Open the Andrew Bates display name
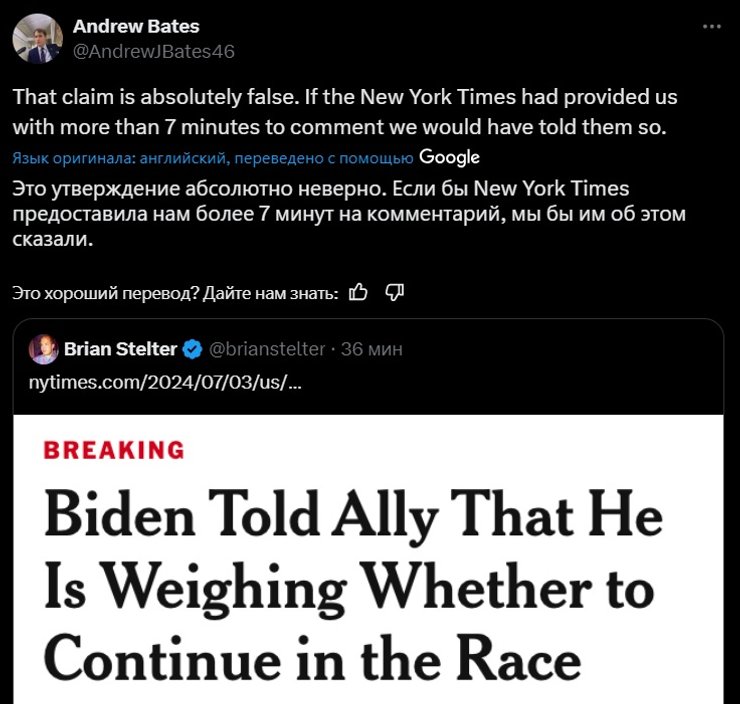Screen dimensions: 740x704 click(137, 27)
